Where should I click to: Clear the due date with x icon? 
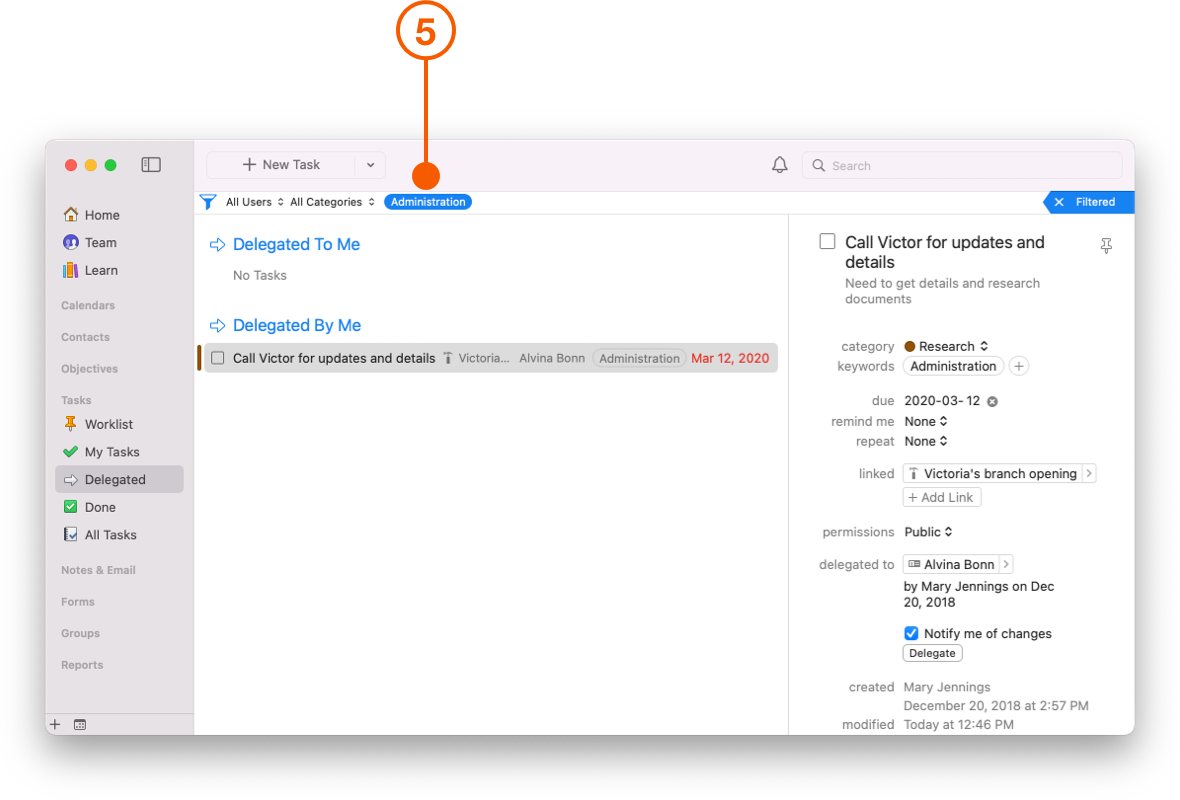tap(992, 402)
